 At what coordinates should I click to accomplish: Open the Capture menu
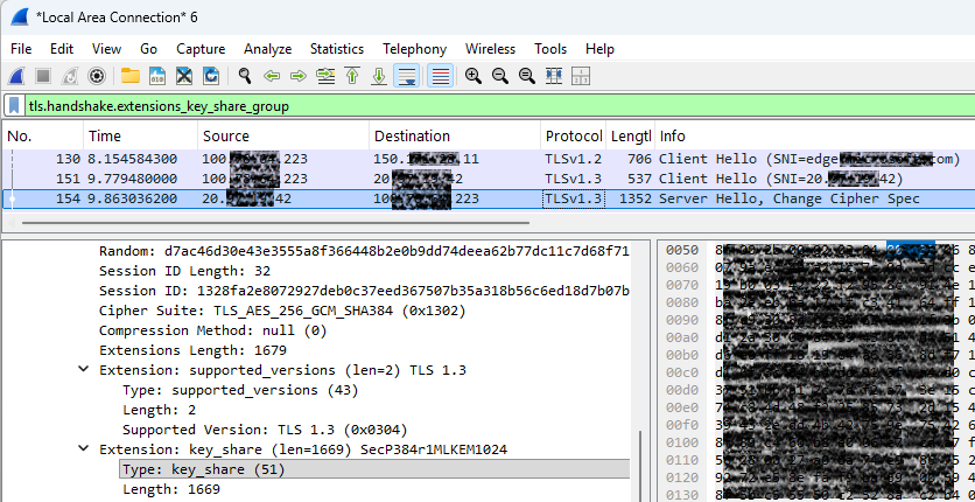[200, 49]
